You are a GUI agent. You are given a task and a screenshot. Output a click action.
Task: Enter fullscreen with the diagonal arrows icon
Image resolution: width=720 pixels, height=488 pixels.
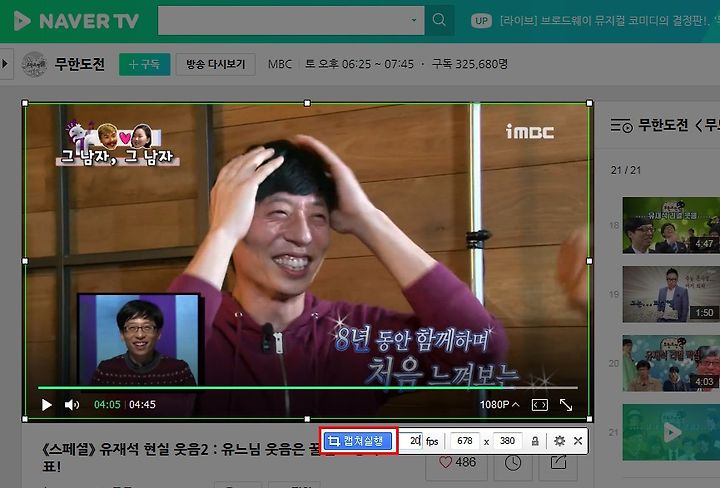[x=566, y=404]
